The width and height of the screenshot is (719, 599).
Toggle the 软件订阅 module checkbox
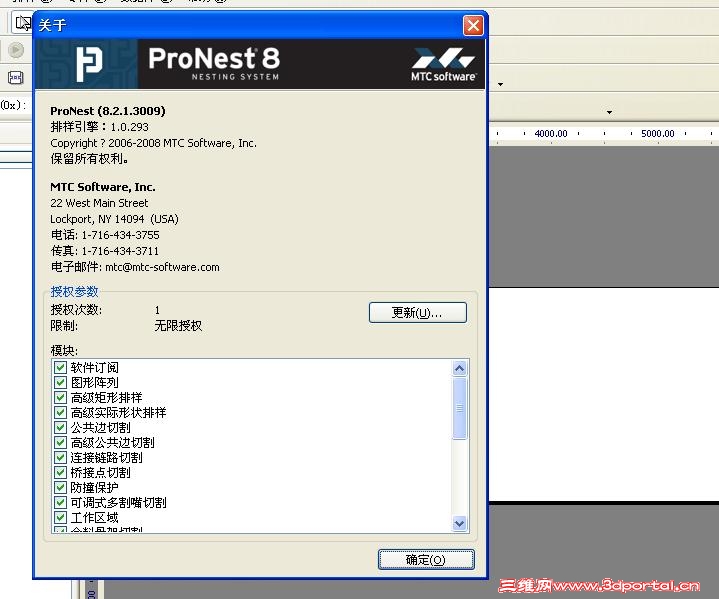click(x=60, y=367)
